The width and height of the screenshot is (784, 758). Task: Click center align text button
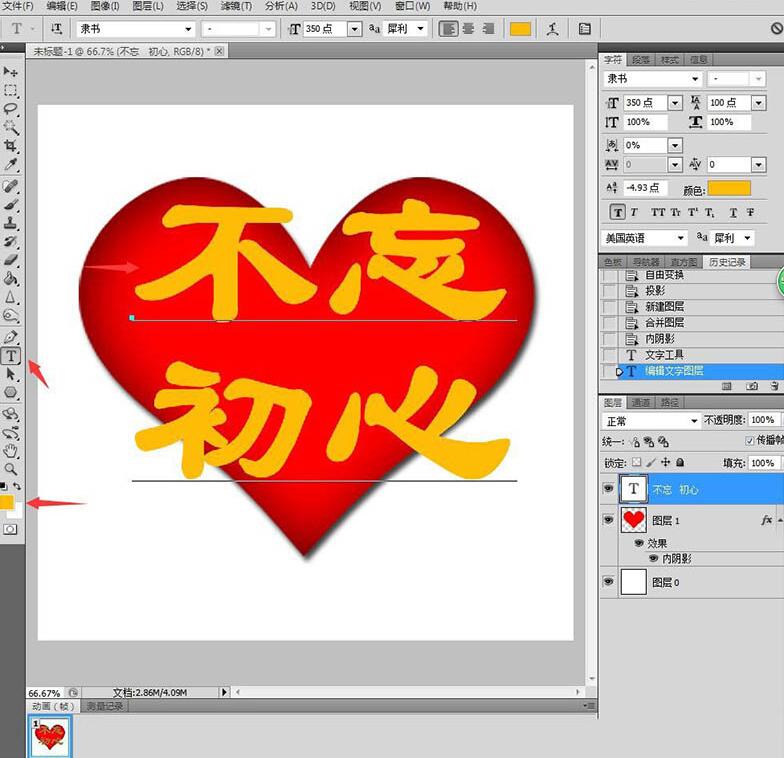[468, 29]
